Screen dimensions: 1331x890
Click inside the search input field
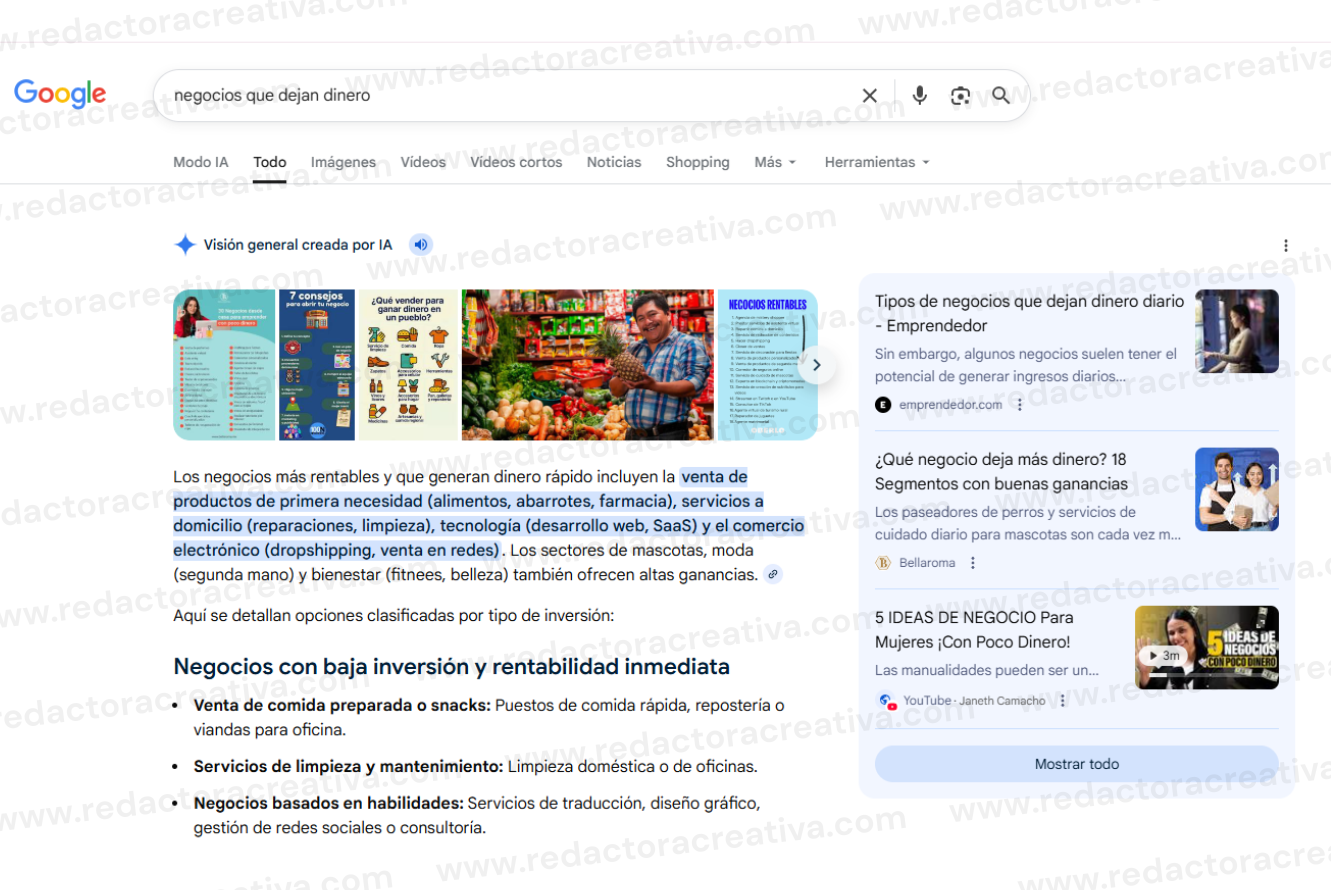[510, 96]
